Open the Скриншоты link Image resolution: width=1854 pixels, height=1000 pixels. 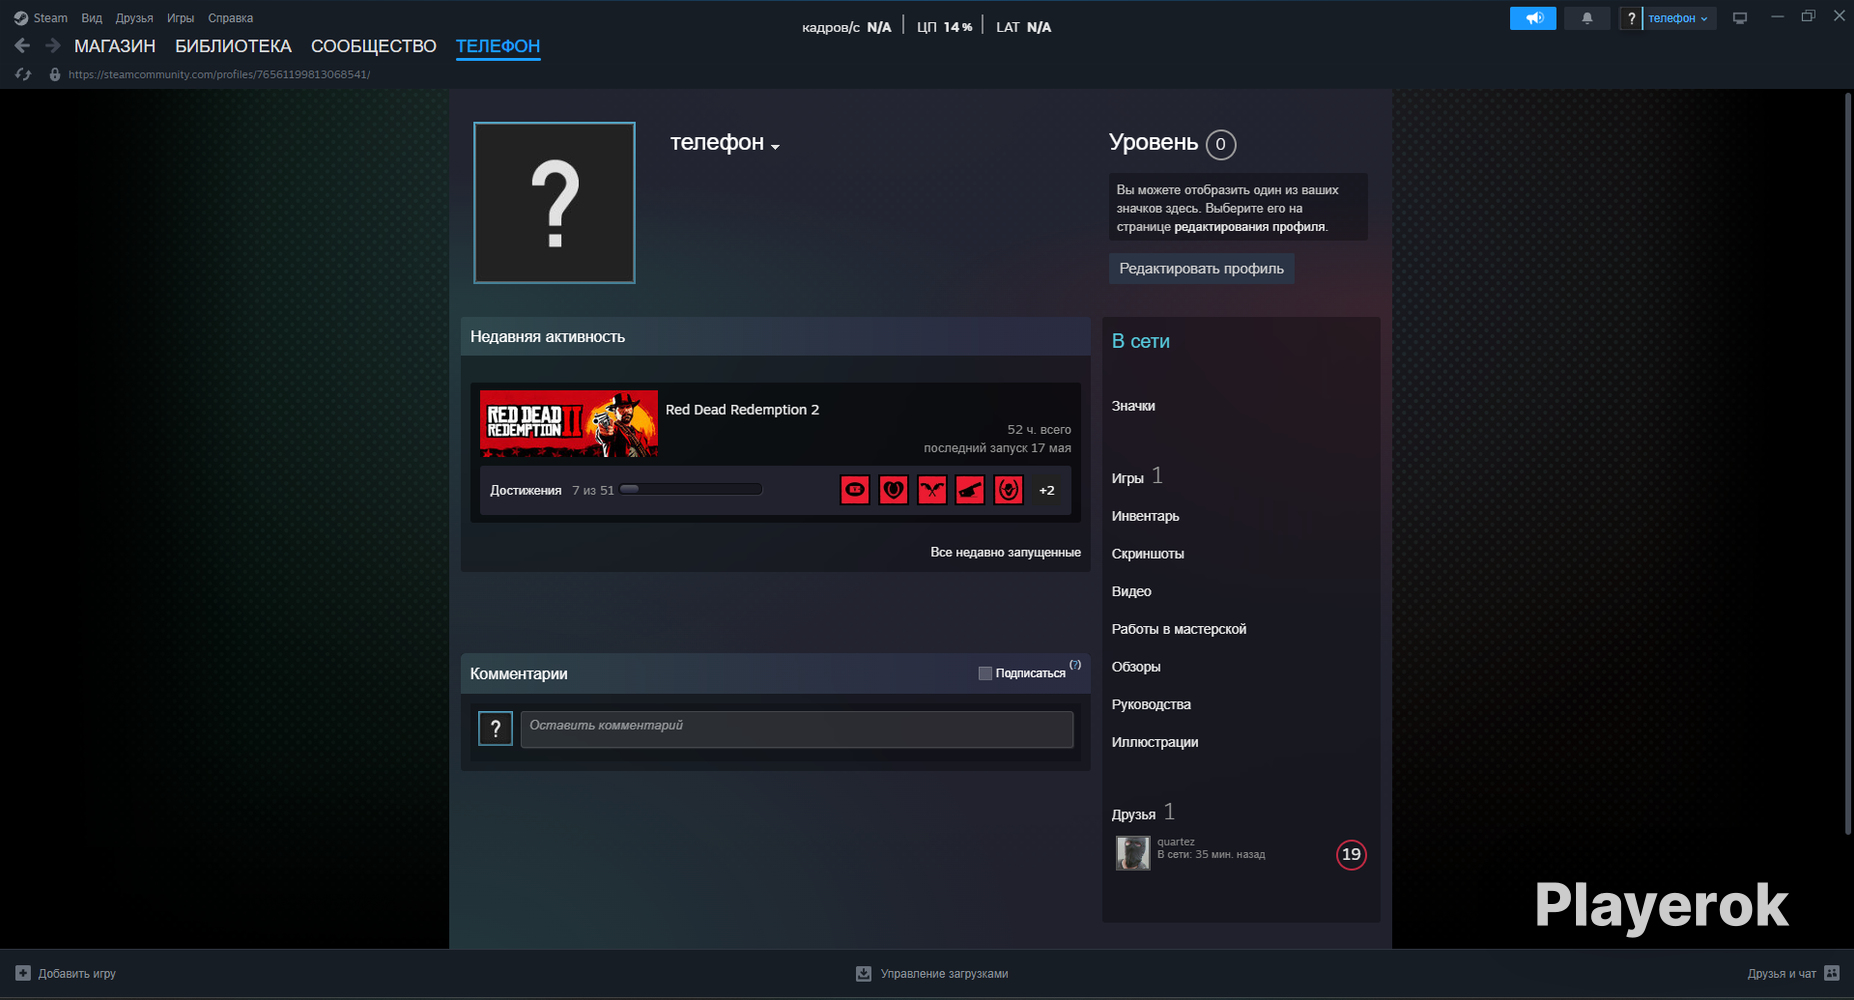click(1148, 554)
